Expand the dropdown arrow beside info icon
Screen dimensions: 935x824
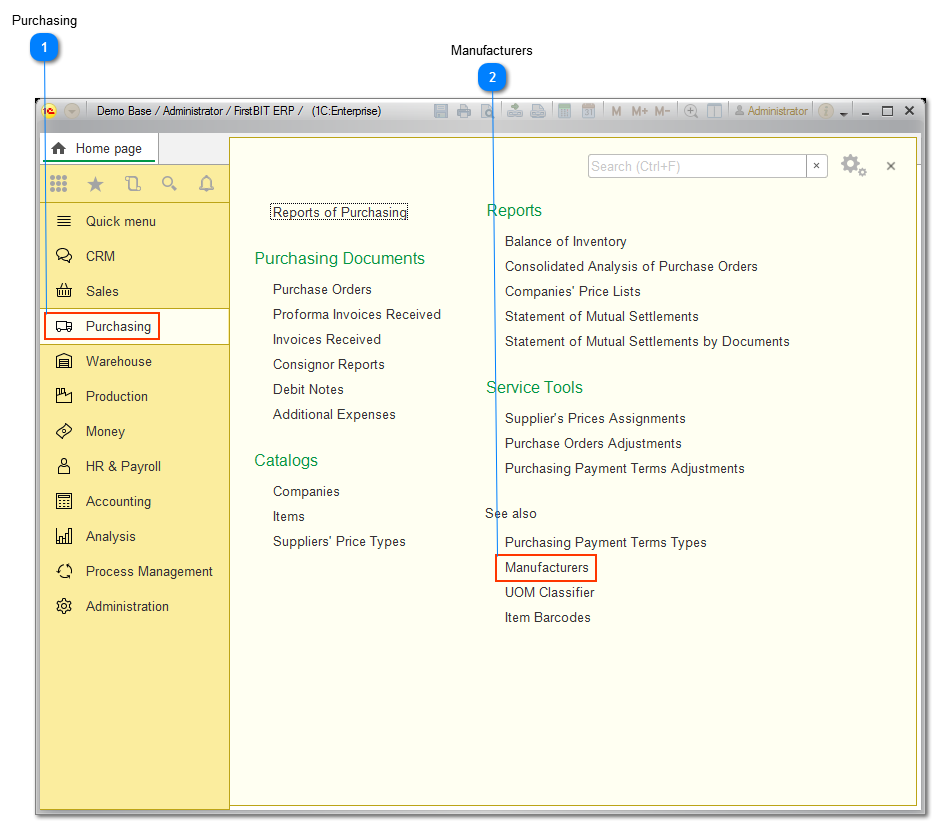[844, 113]
